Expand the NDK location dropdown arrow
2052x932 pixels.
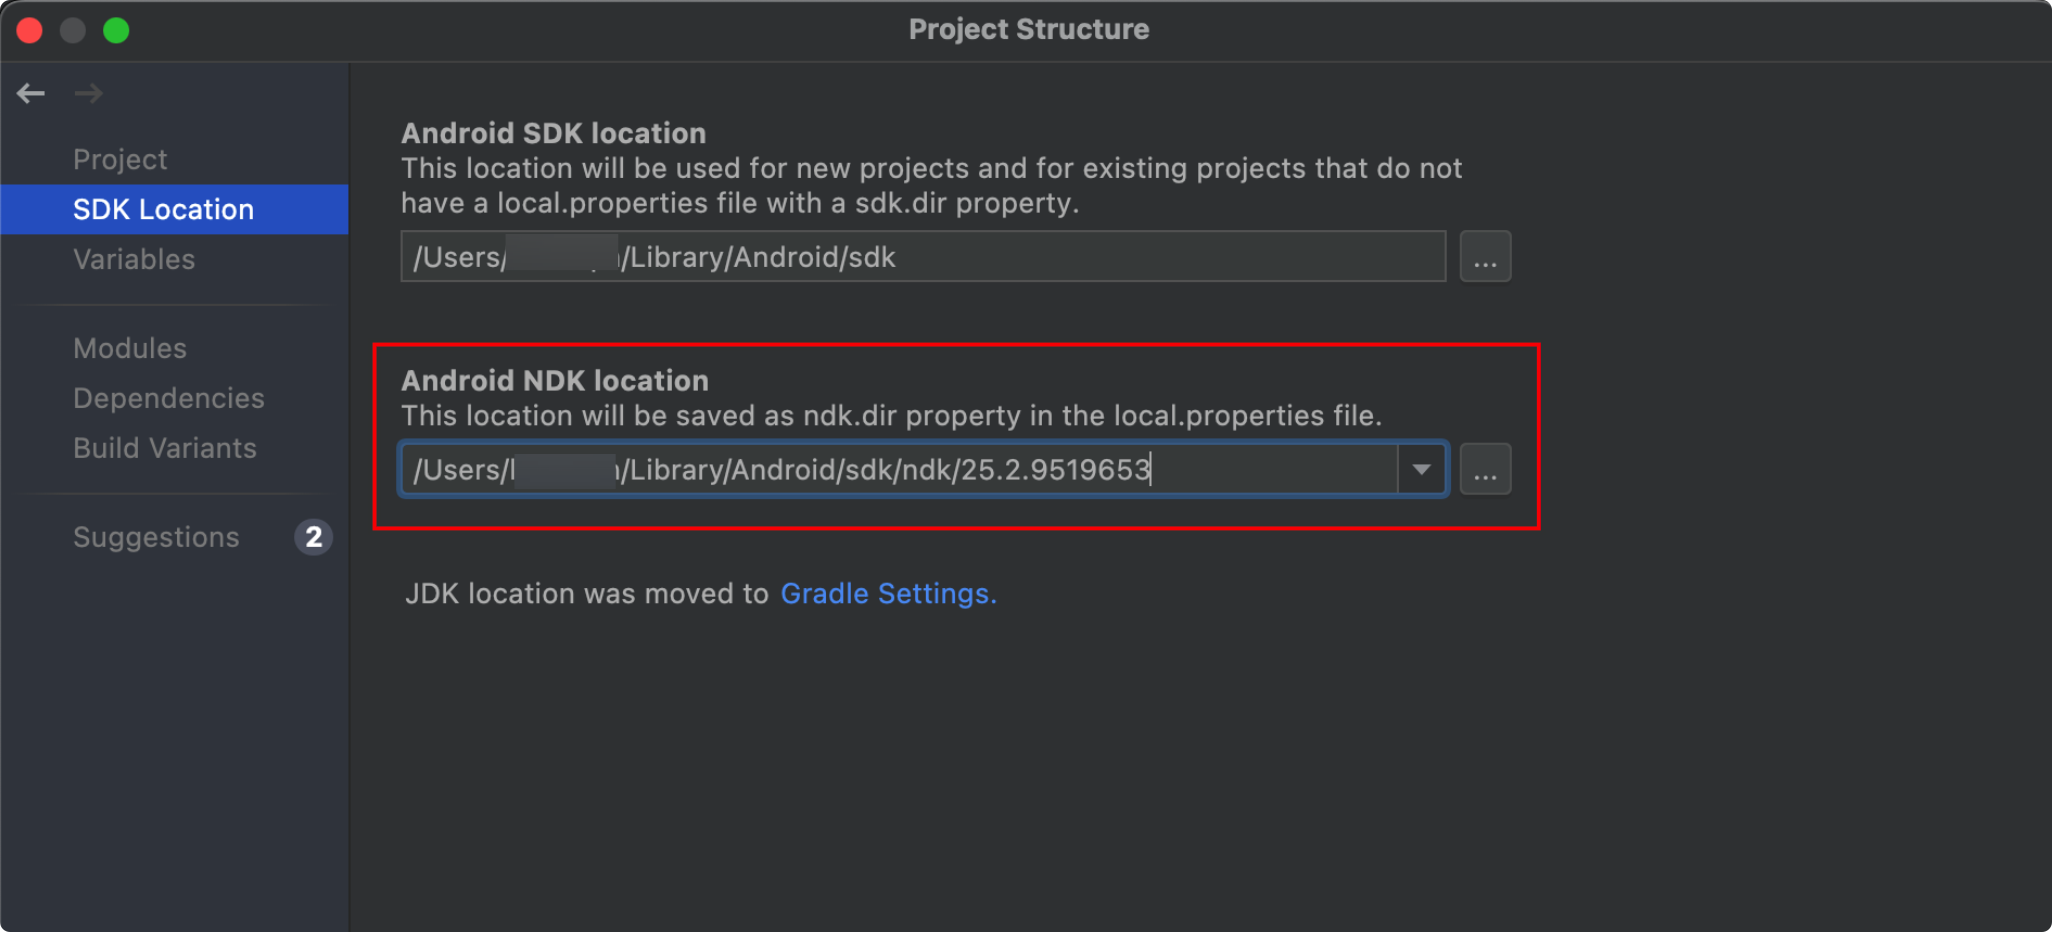coord(1421,469)
